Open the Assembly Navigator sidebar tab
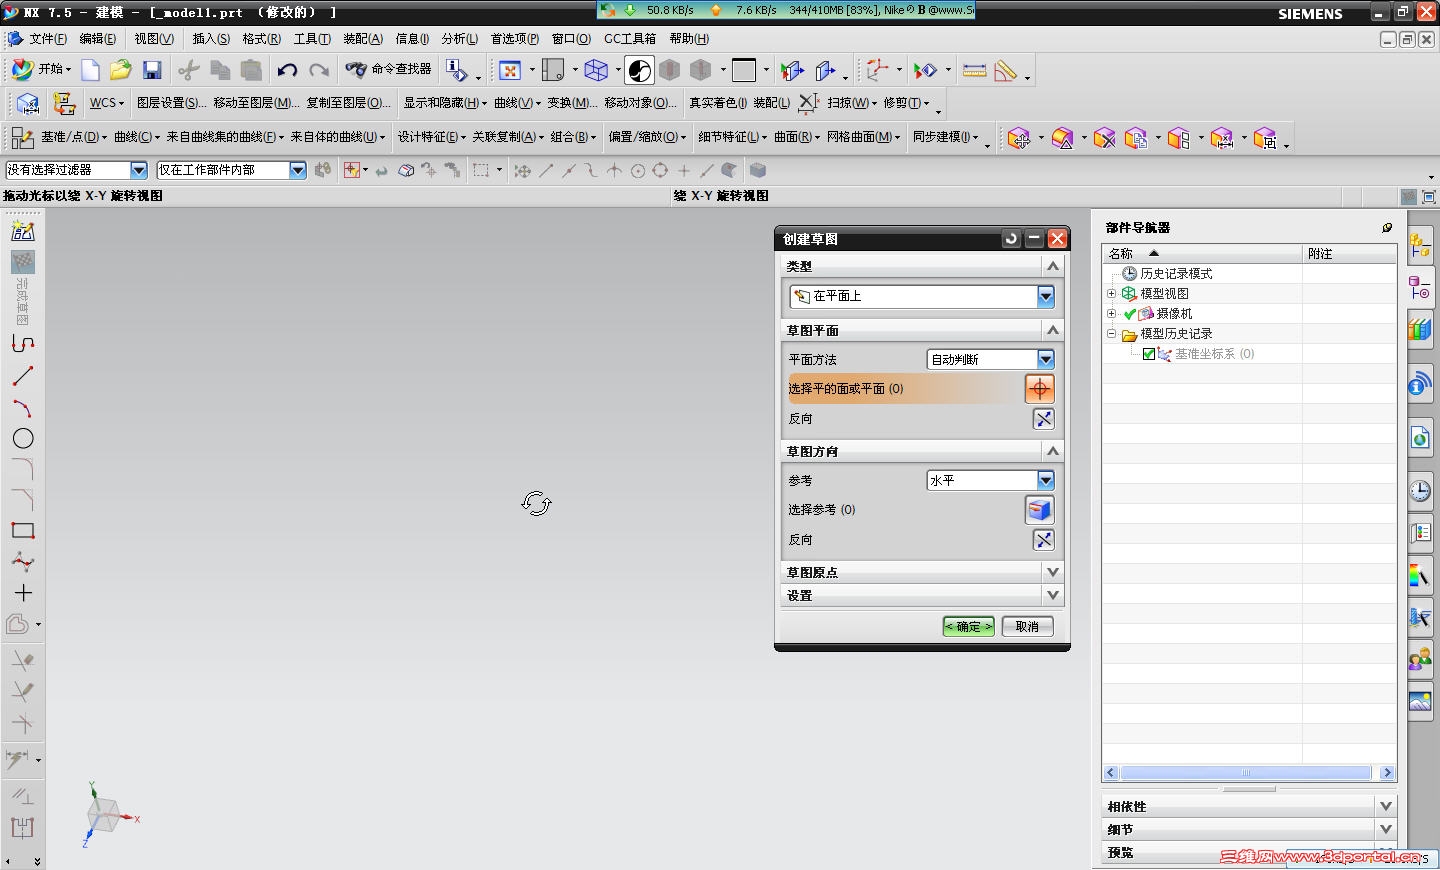The height and width of the screenshot is (870, 1440). pos(1420,247)
